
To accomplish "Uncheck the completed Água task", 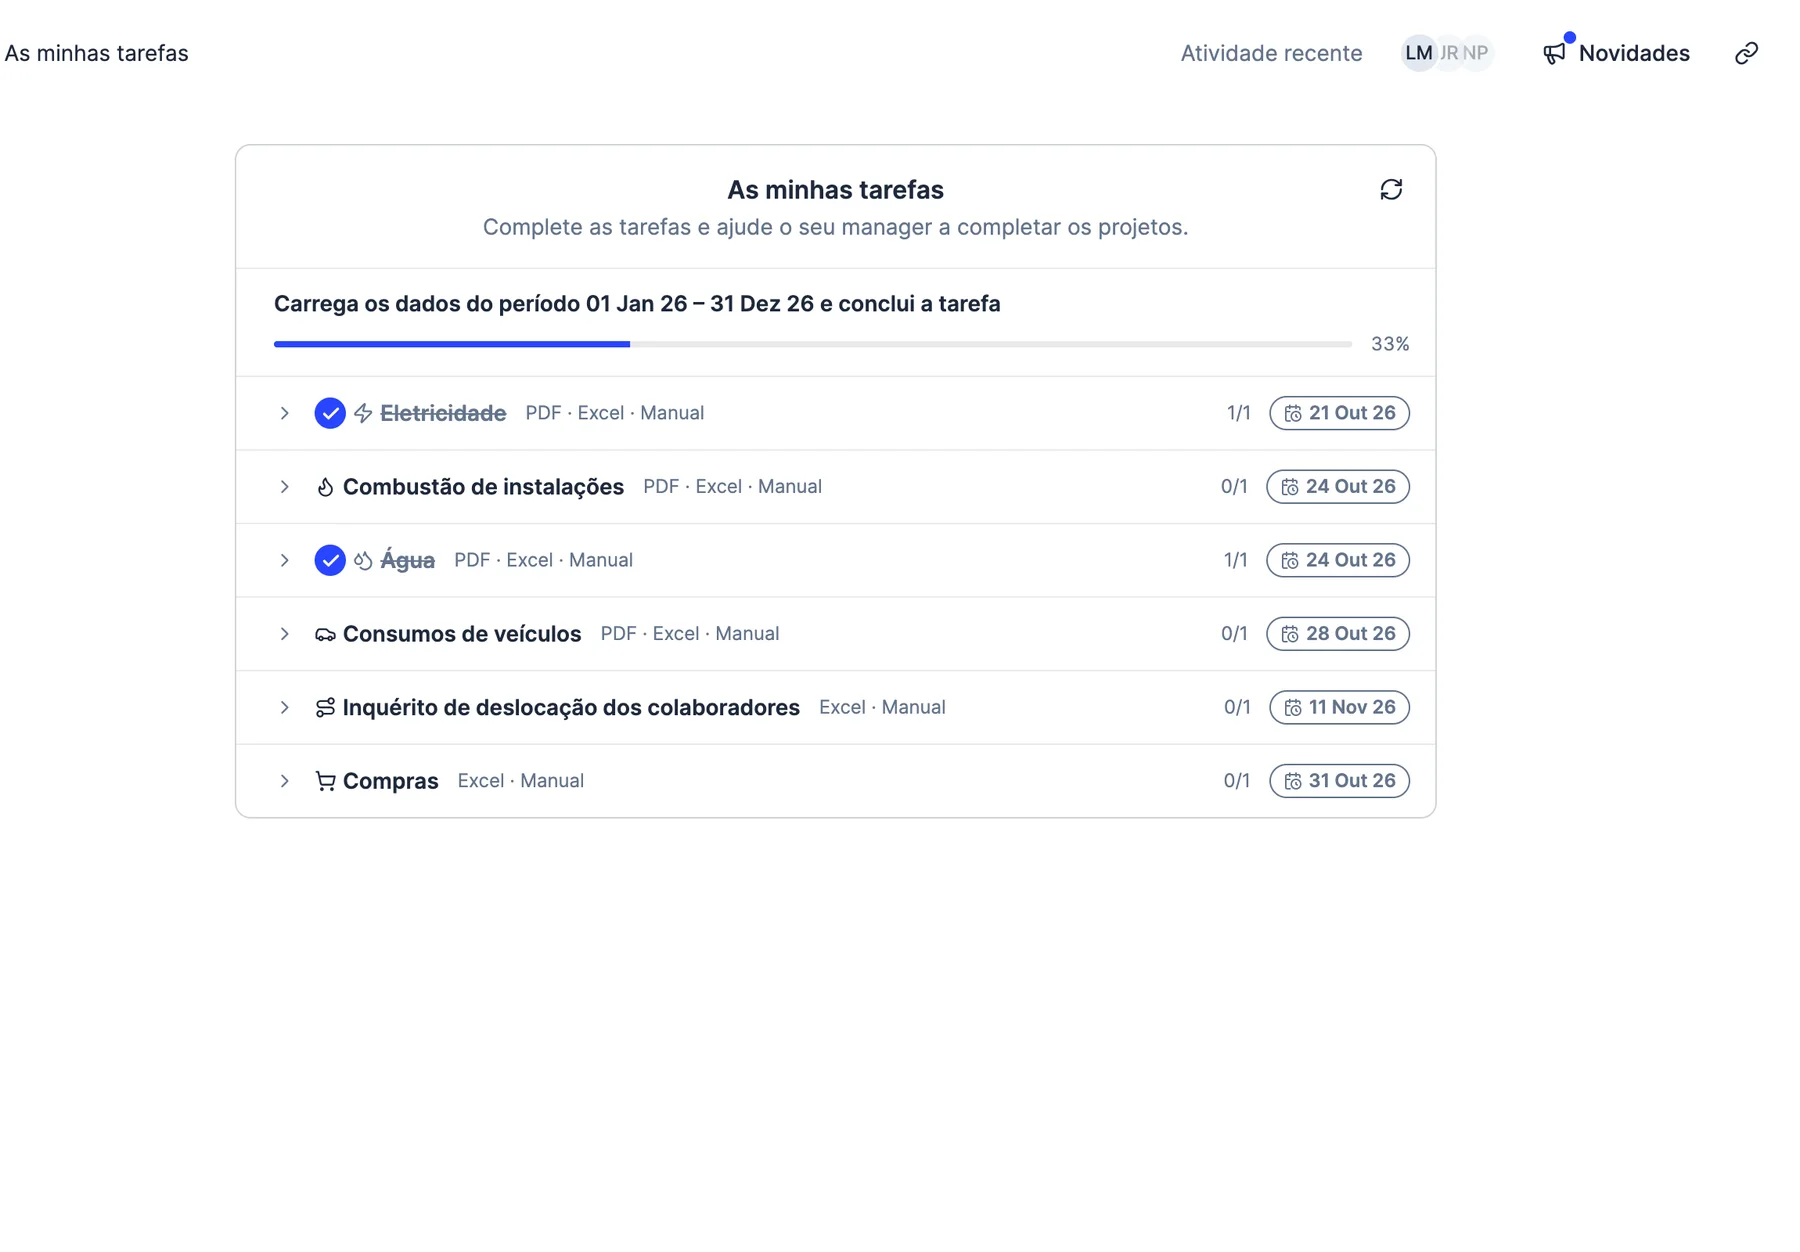I will click(x=330, y=560).
